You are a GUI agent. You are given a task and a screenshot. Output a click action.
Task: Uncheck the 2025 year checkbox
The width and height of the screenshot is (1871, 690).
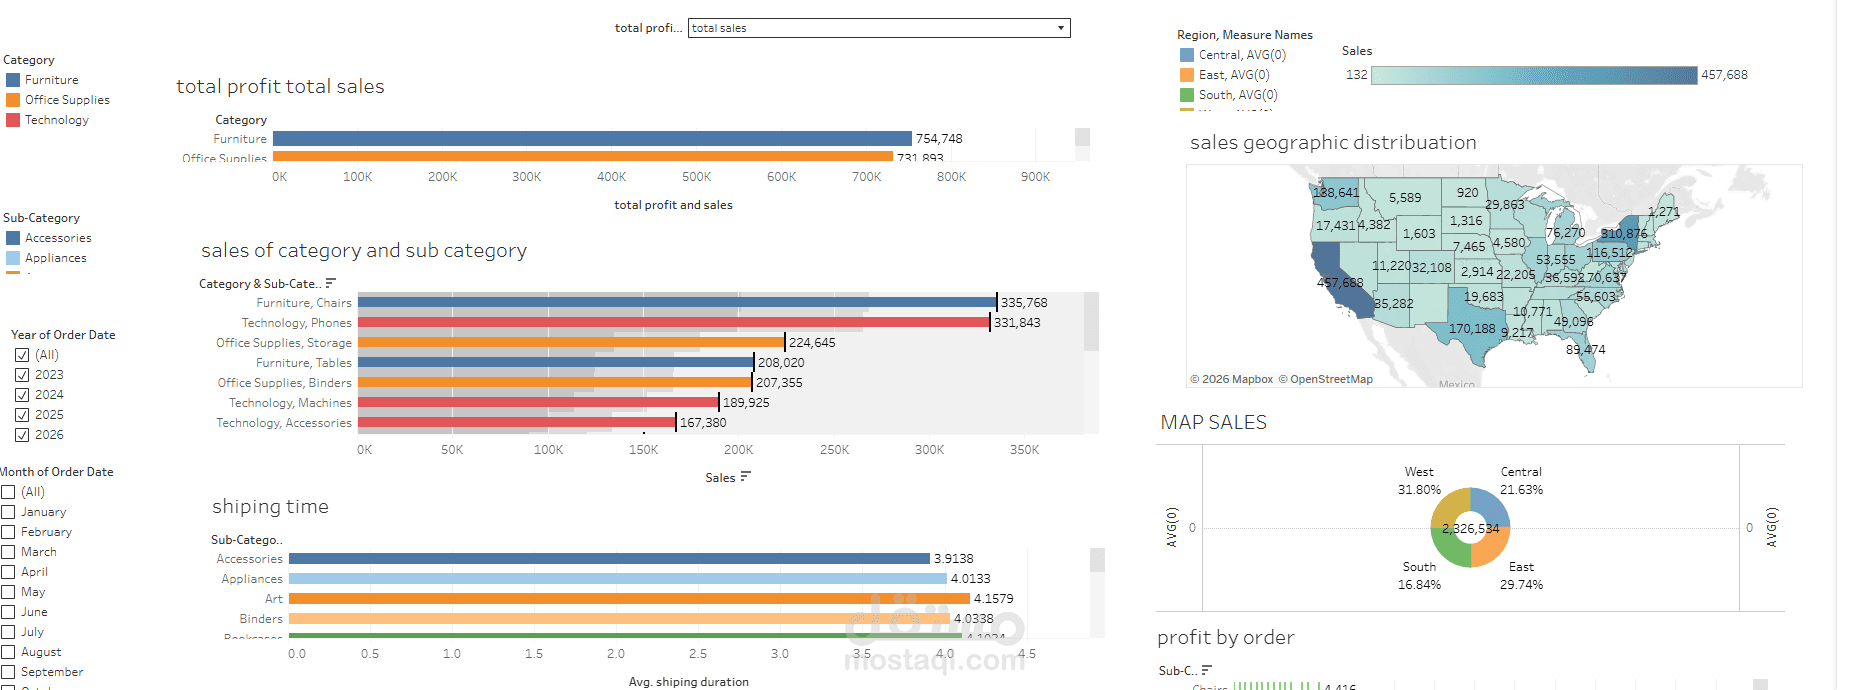22,415
